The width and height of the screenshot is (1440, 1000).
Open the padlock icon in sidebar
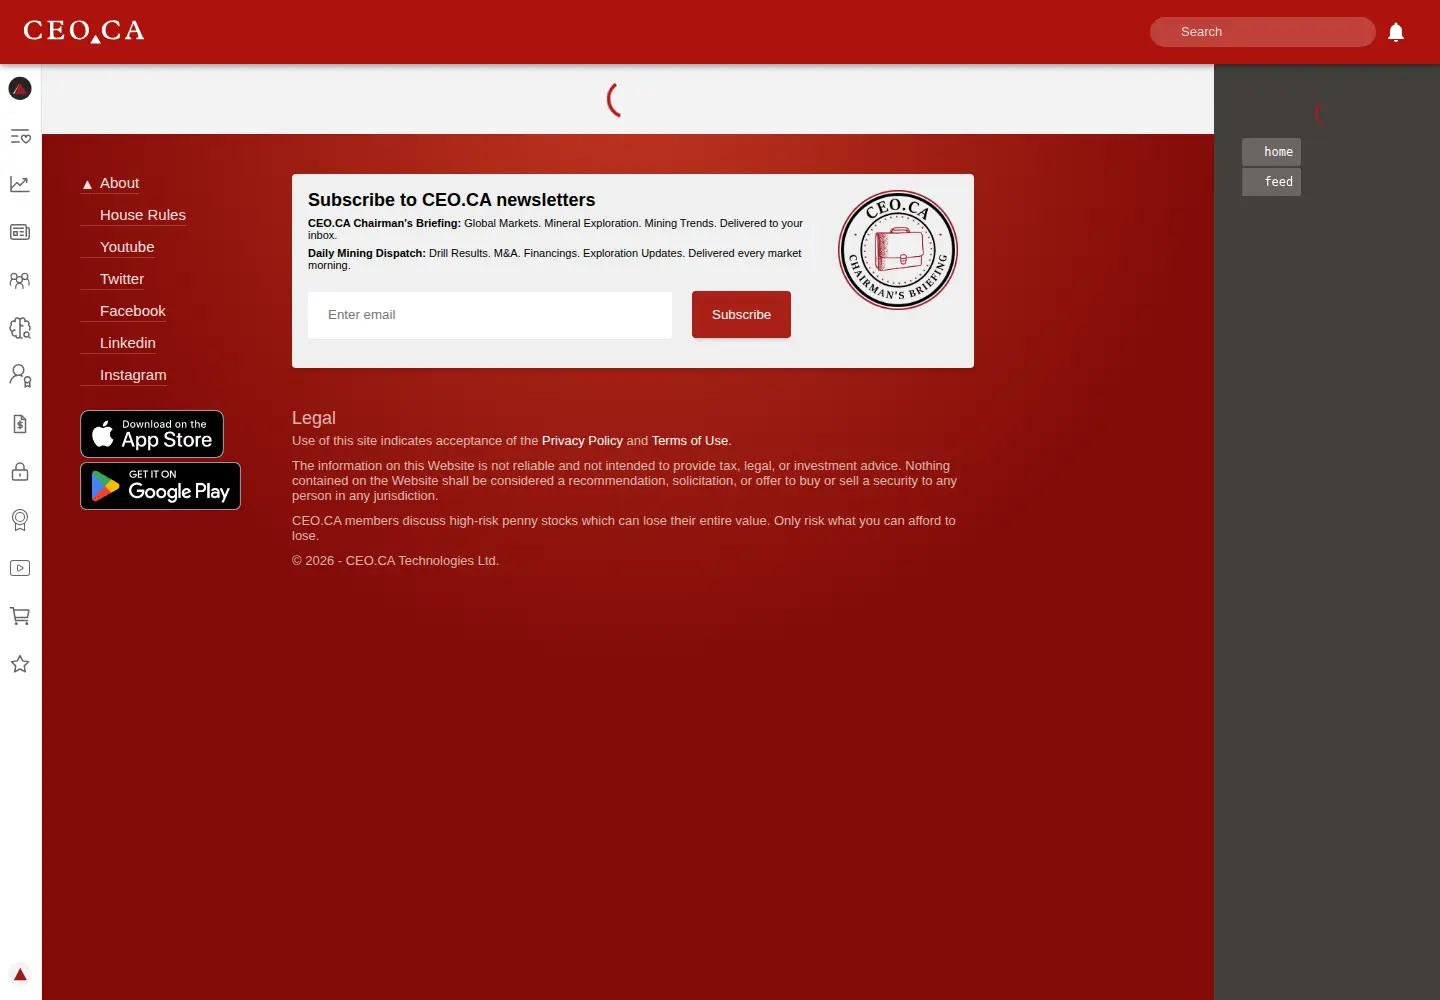pos(20,472)
